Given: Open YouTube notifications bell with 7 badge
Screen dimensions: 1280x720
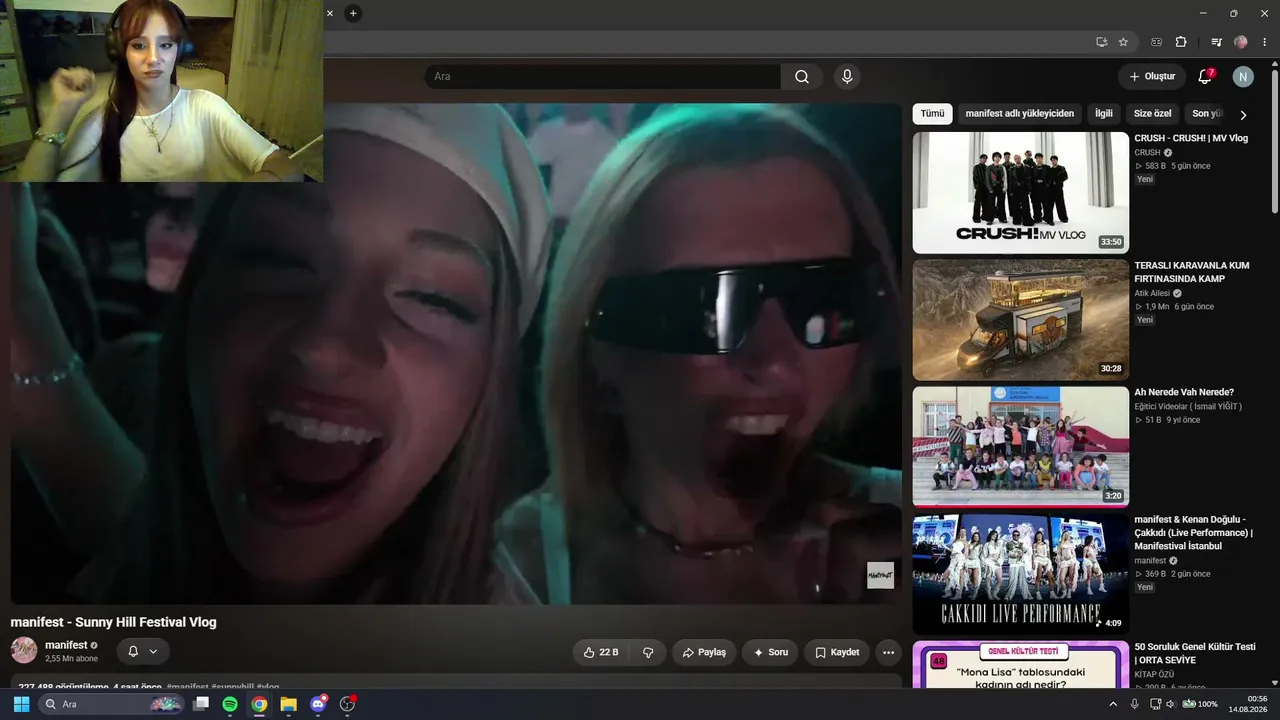Looking at the screenshot, I should point(1205,77).
